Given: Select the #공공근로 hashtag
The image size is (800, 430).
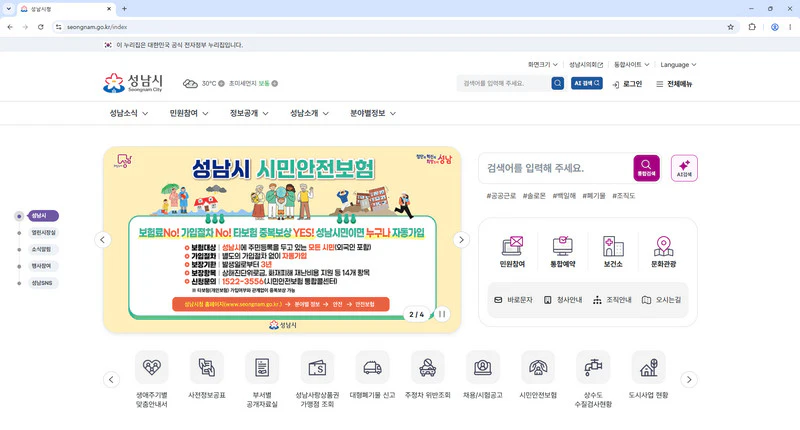Looking at the screenshot, I should point(501,196).
